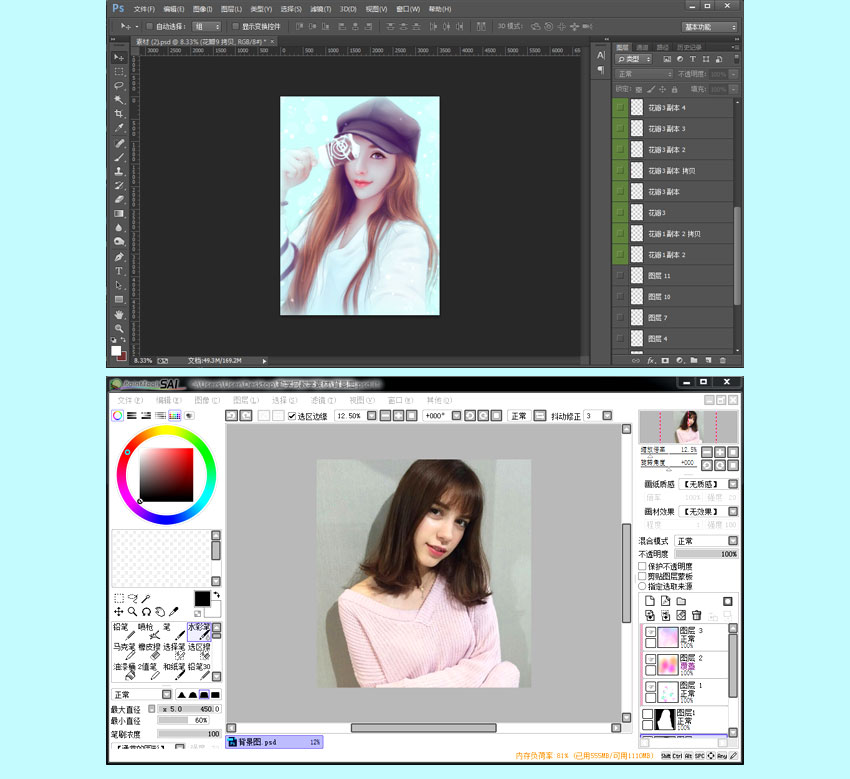
Task: Toggle visibility of layer 图层 11
Action: (x=620, y=276)
